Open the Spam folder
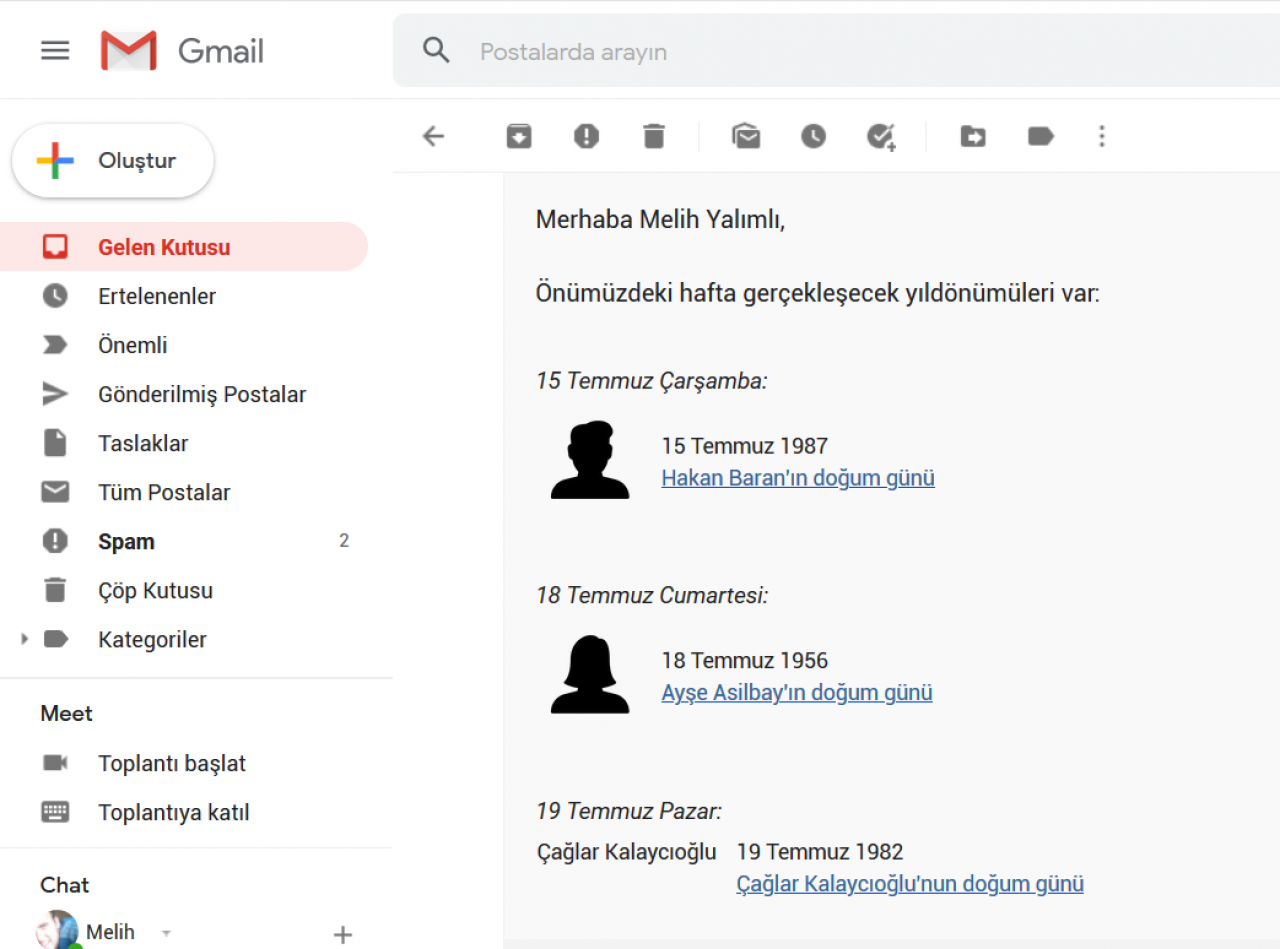1280x949 pixels. pos(126,542)
